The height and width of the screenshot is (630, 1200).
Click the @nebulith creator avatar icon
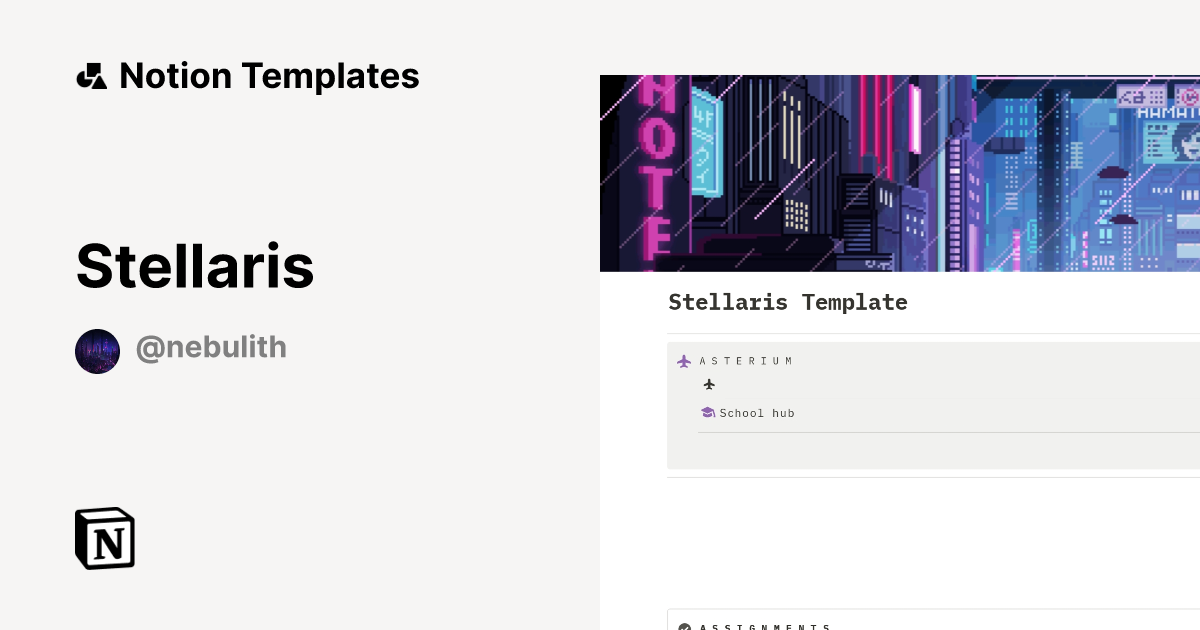click(x=97, y=350)
